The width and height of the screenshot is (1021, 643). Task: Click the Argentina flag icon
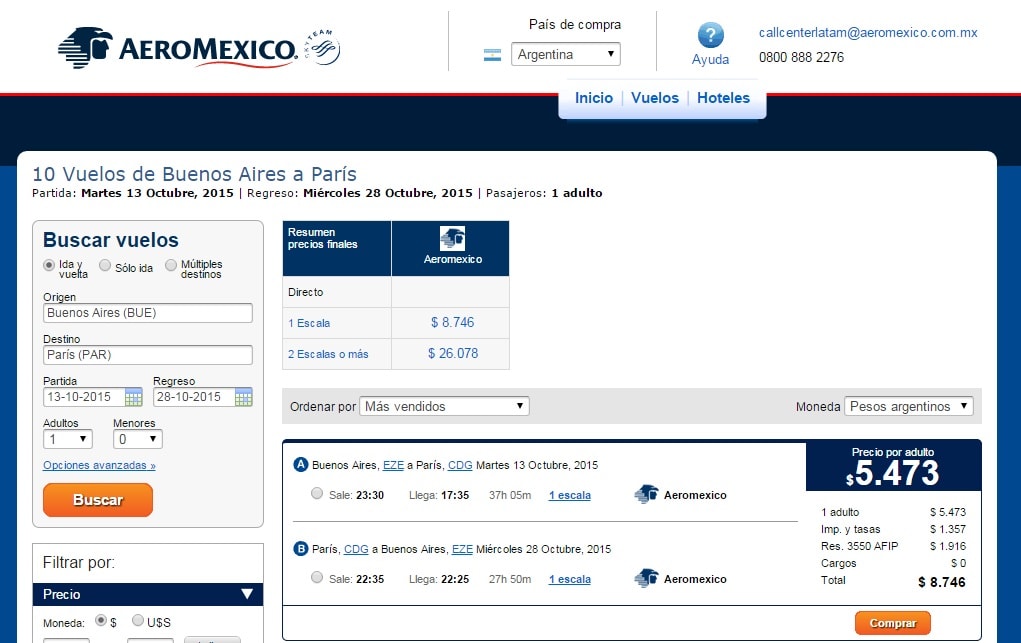(493, 55)
